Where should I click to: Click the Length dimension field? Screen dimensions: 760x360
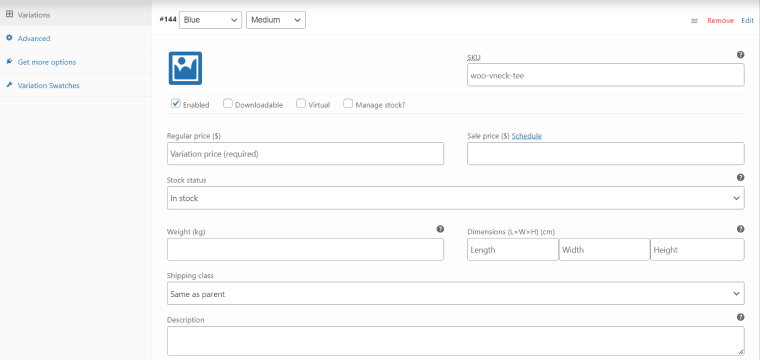(x=513, y=250)
